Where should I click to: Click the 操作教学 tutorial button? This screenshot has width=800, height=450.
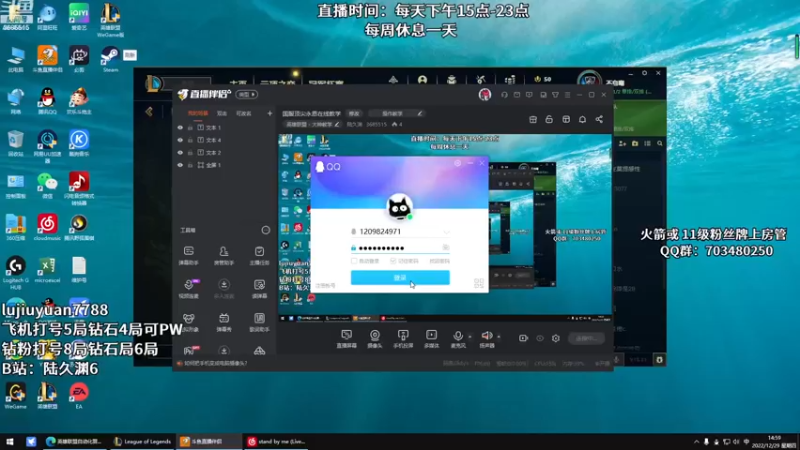[396, 113]
